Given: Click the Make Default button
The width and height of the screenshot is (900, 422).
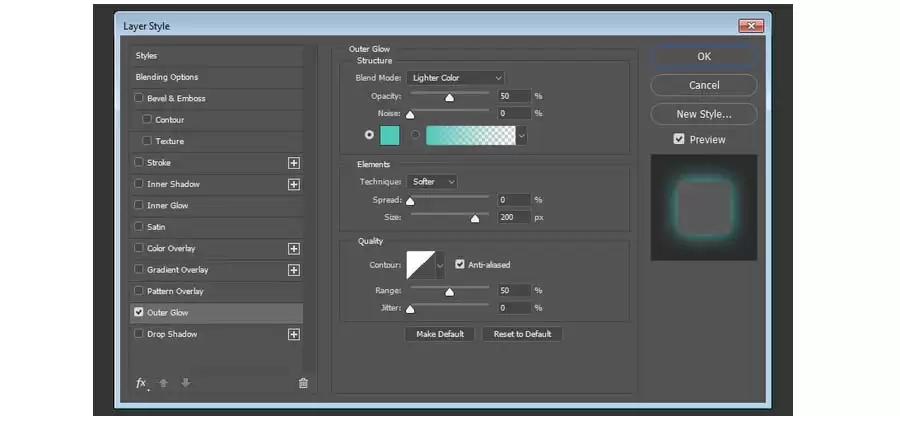Looking at the screenshot, I should [x=440, y=334].
